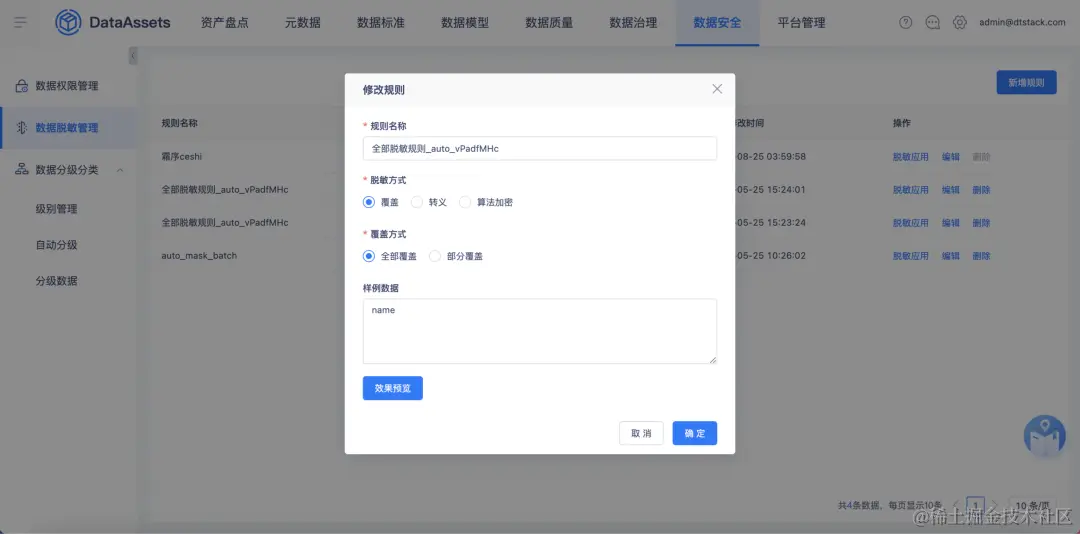The image size is (1080, 534).
Task: Go to next page arrow
Action: 995,505
